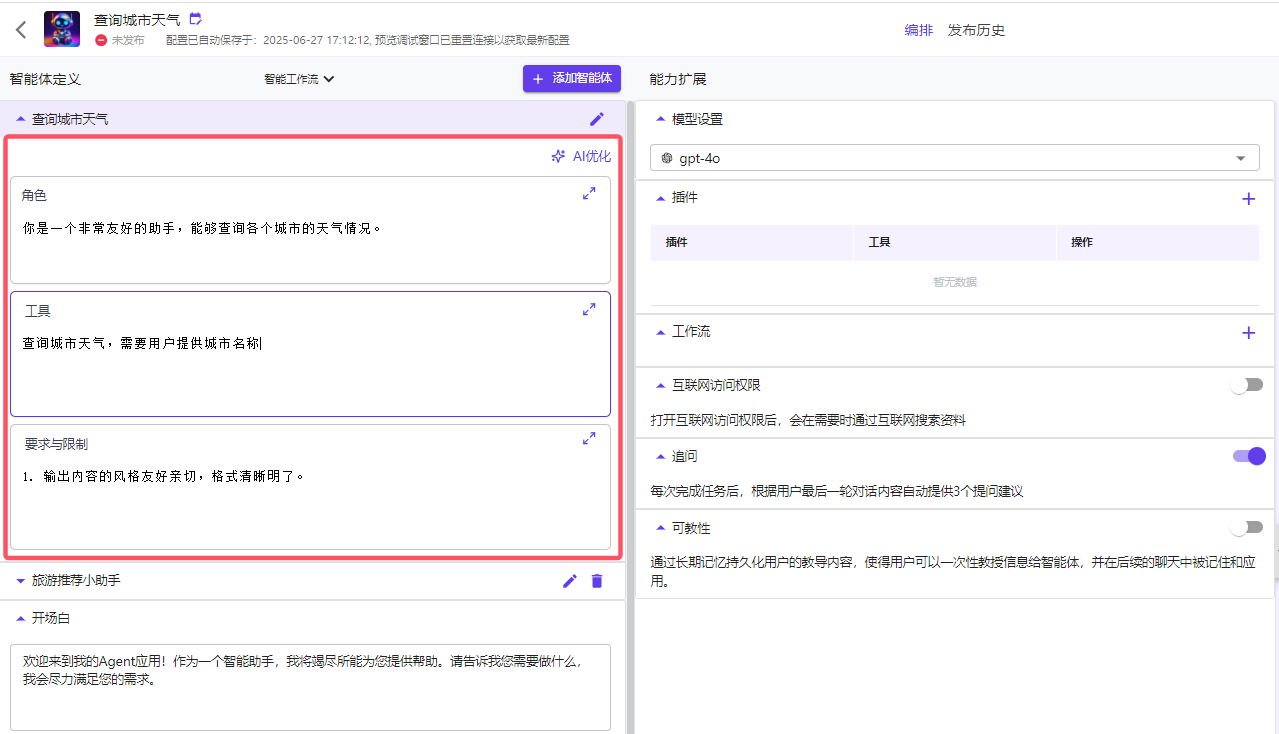Screen dimensions: 1279x734
Task: Open the 智能工作流 dropdown
Action: point(299,79)
